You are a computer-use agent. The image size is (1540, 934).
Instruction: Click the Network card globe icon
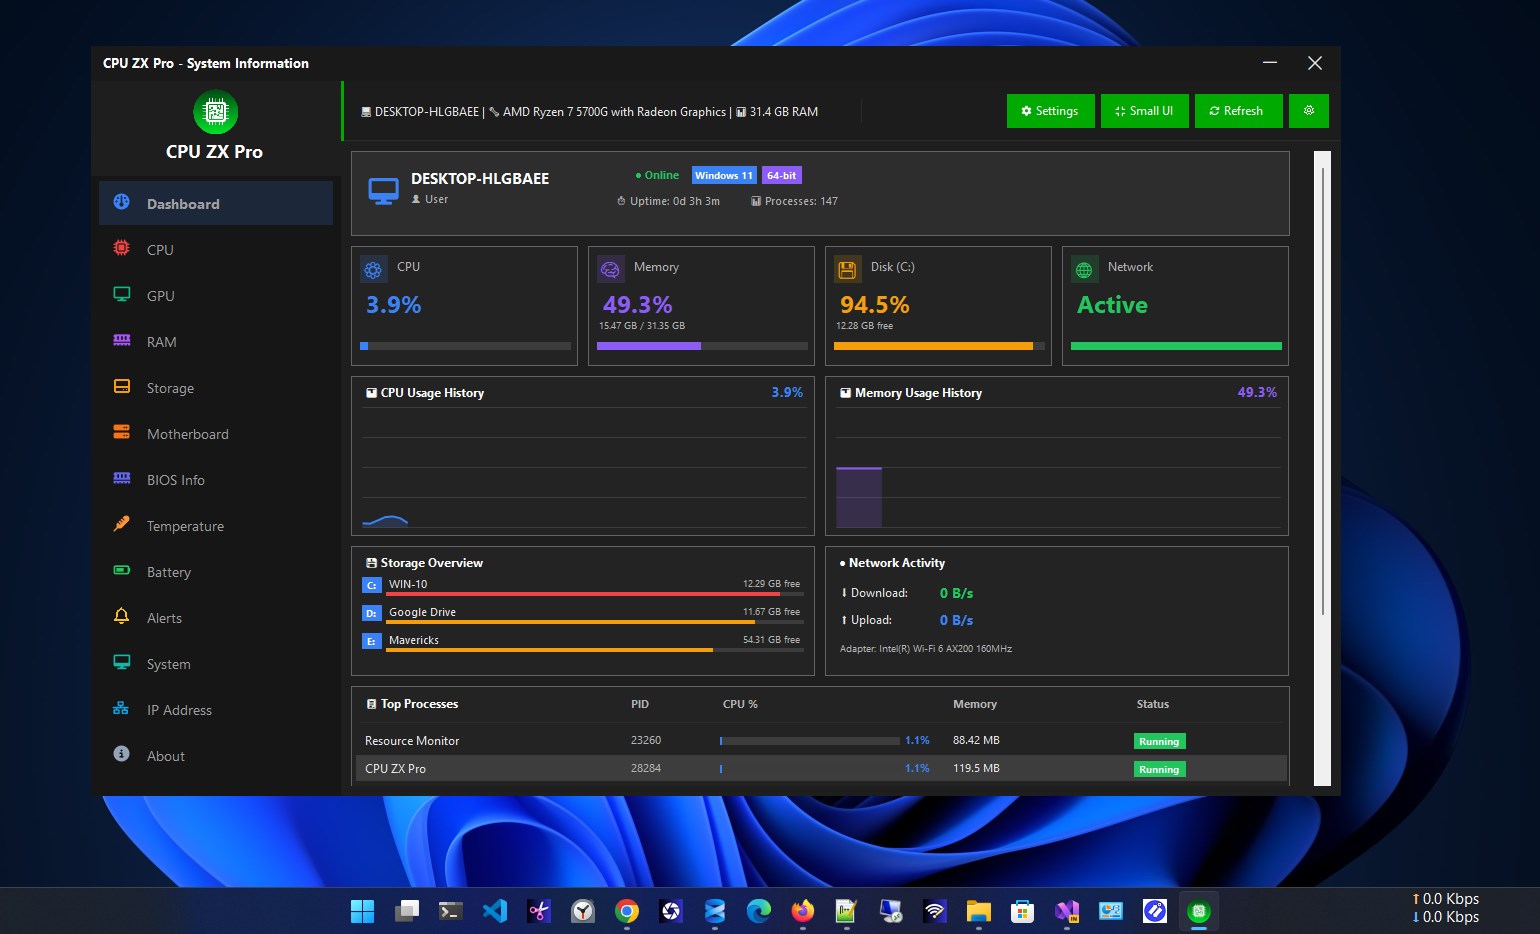[1084, 270]
